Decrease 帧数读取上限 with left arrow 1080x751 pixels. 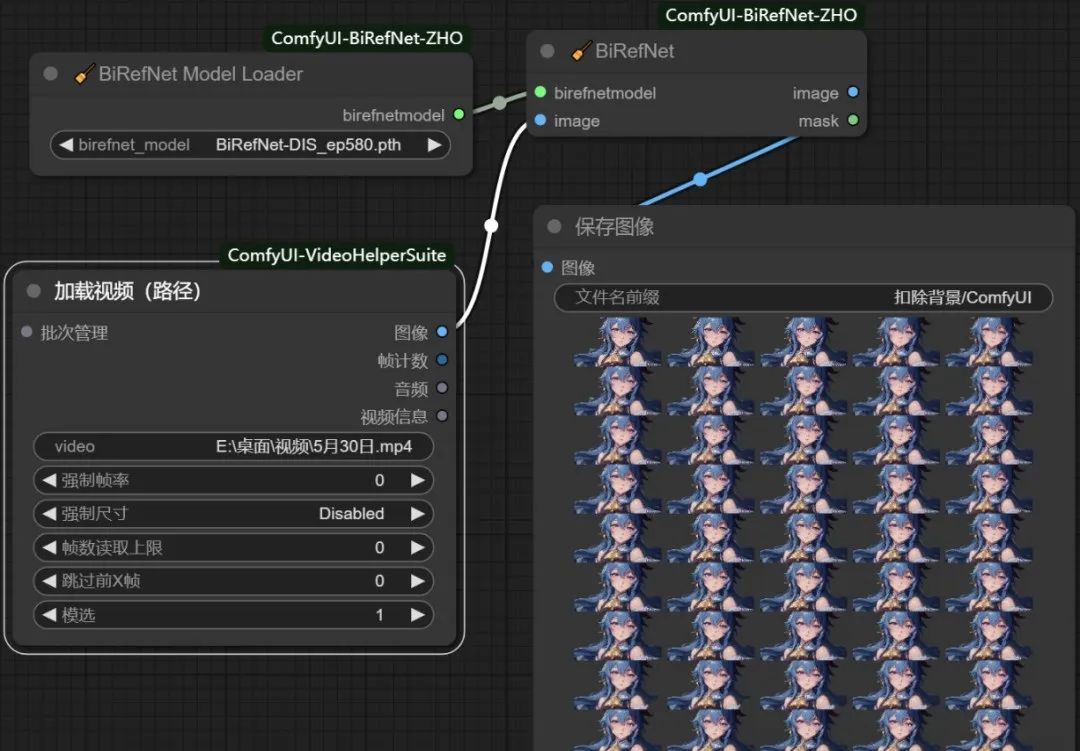coord(49,548)
